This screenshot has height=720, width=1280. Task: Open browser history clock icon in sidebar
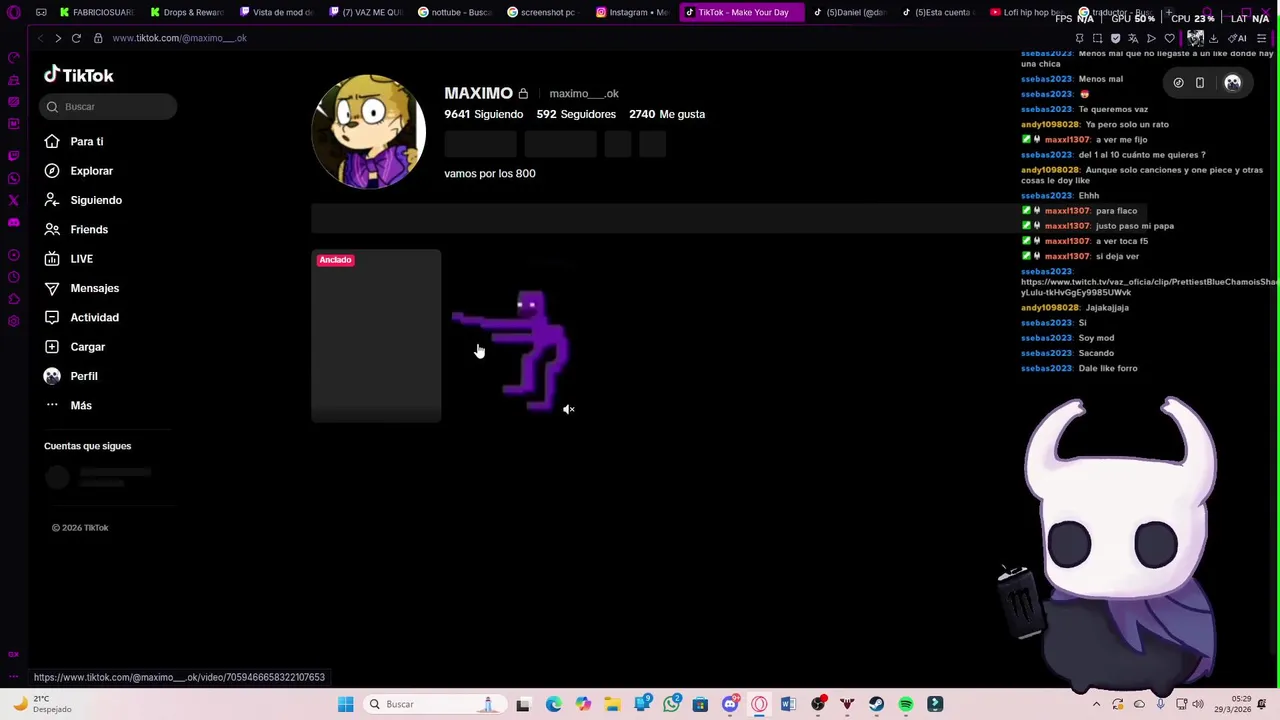click(x=13, y=277)
